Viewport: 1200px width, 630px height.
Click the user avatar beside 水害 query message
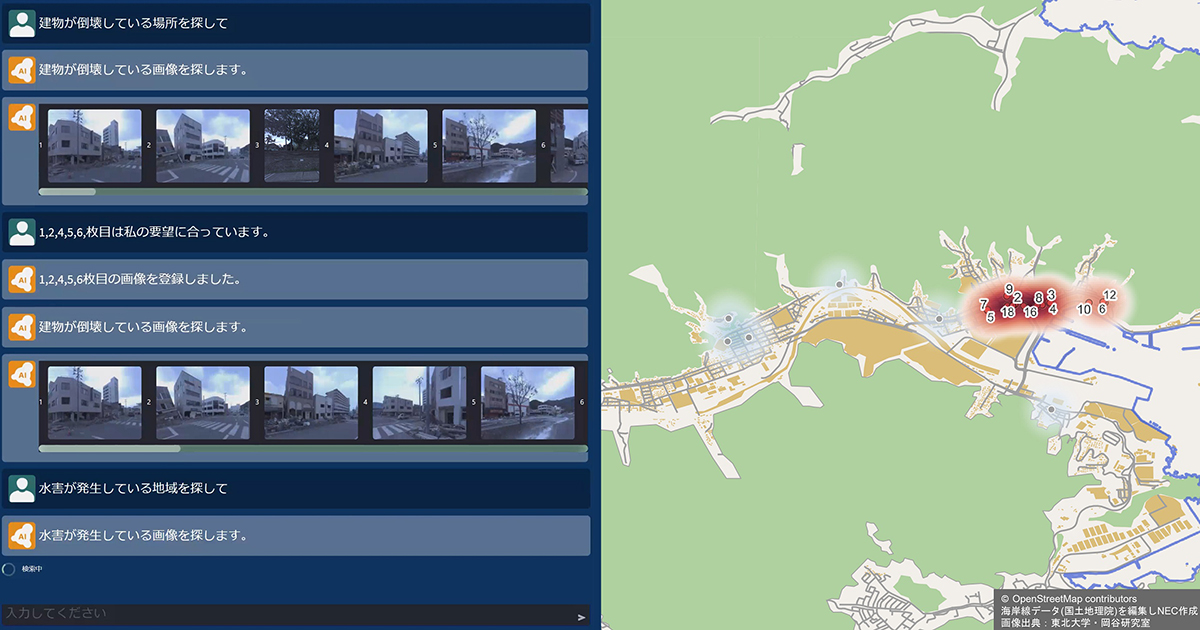22,488
